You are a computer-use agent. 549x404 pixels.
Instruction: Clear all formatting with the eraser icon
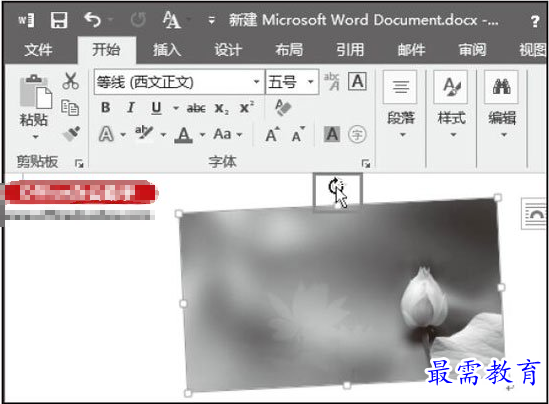click(283, 107)
